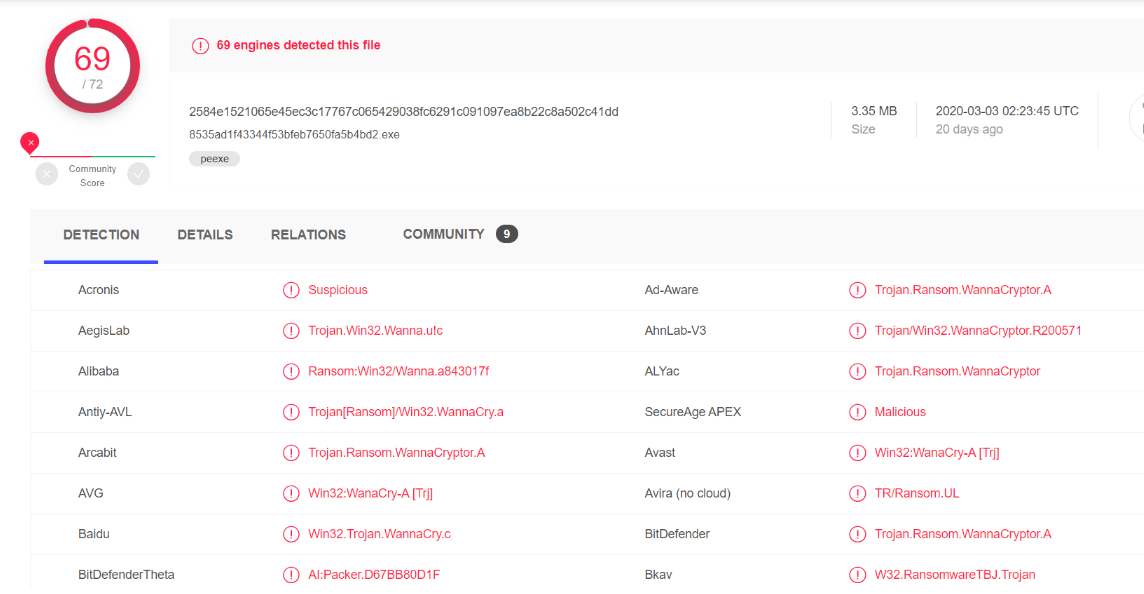The image size is (1144, 594).
Task: Select the DETECTION tab
Action: click(x=101, y=235)
